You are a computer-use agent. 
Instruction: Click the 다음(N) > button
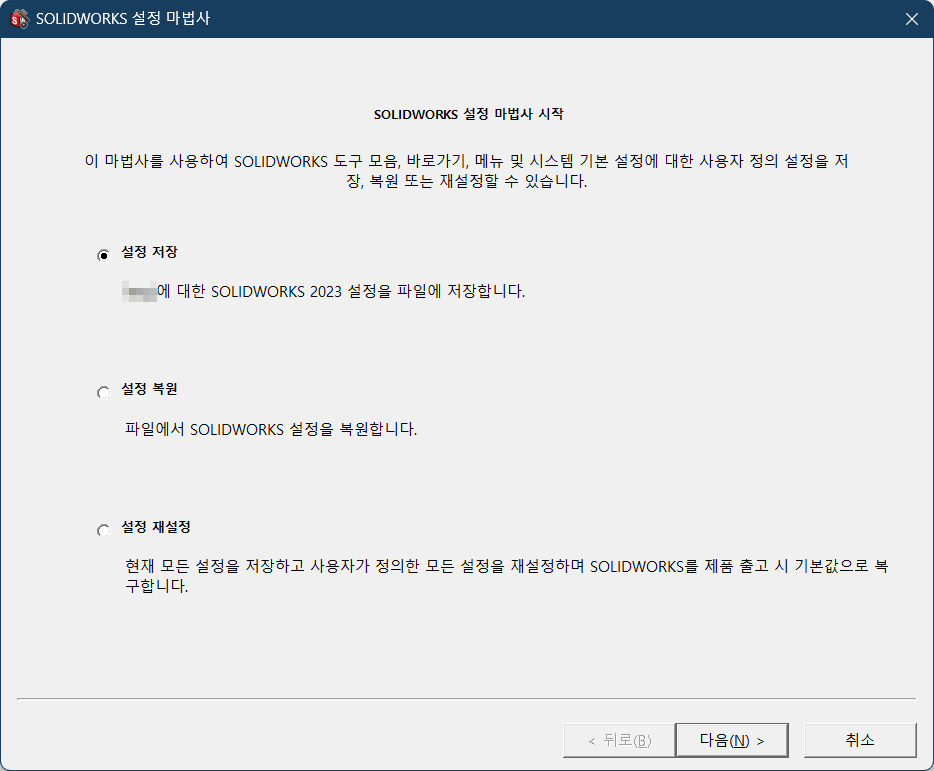pyautogui.click(x=732, y=741)
